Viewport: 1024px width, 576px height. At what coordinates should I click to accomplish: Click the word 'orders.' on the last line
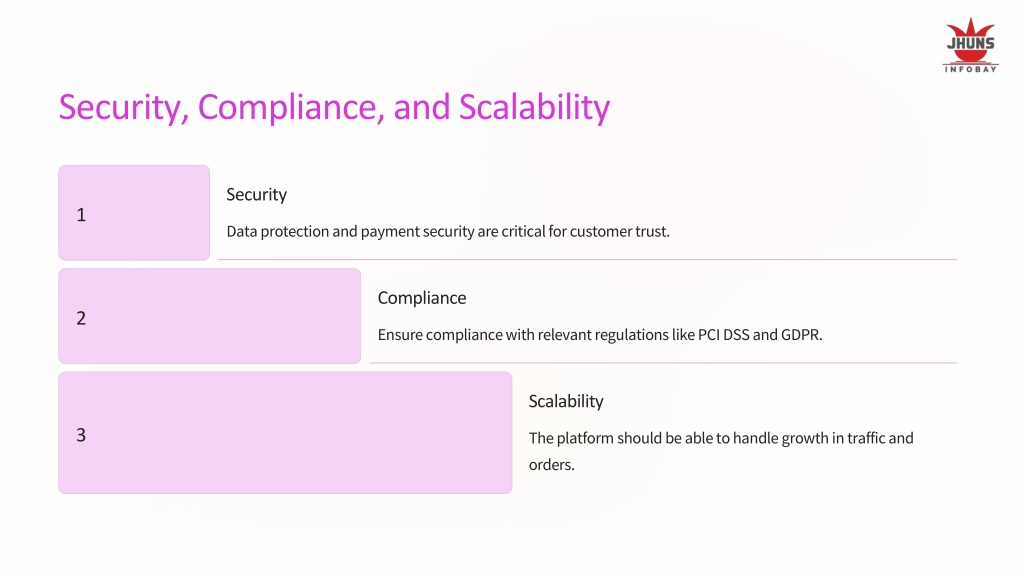coord(552,465)
